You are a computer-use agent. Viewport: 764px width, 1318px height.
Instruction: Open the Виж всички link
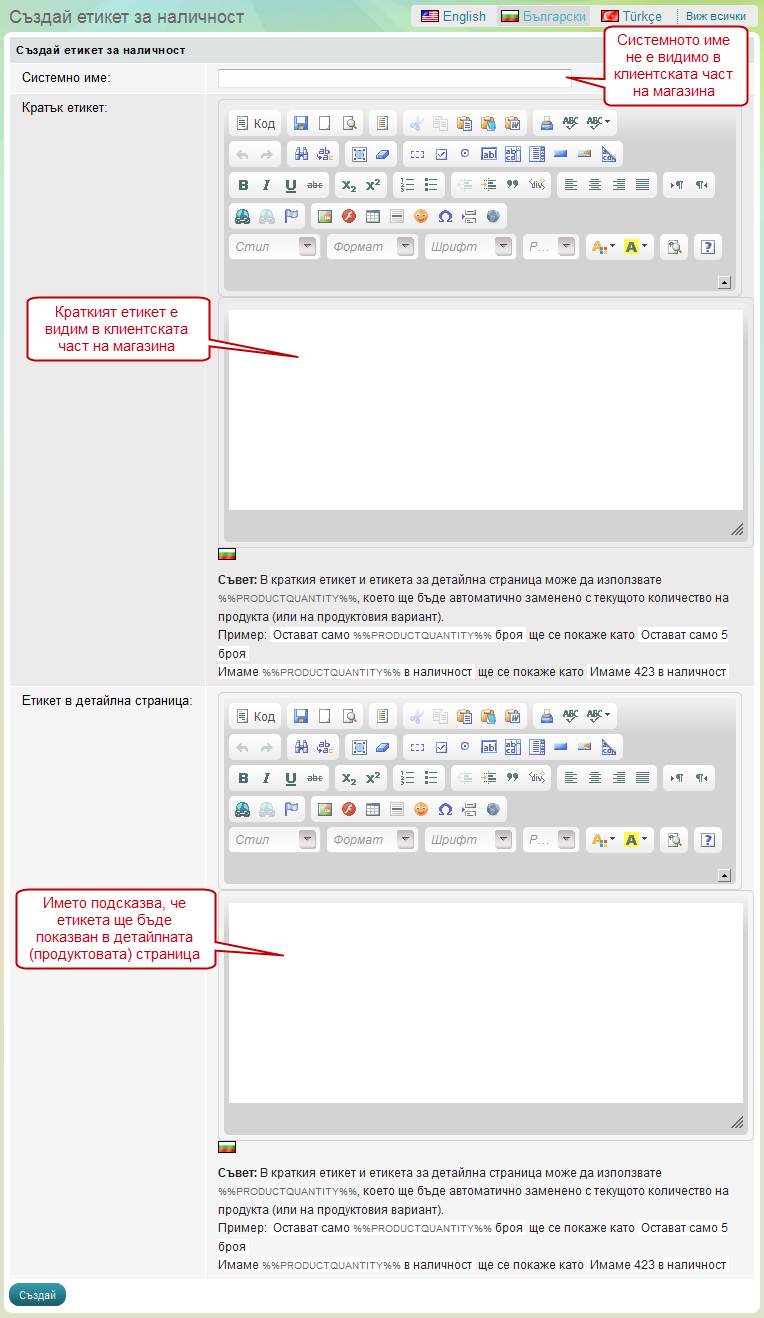[715, 17]
